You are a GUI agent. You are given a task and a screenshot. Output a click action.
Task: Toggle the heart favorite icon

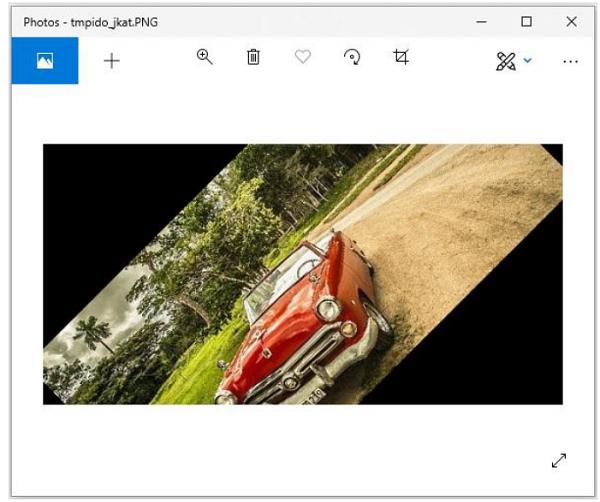click(302, 57)
